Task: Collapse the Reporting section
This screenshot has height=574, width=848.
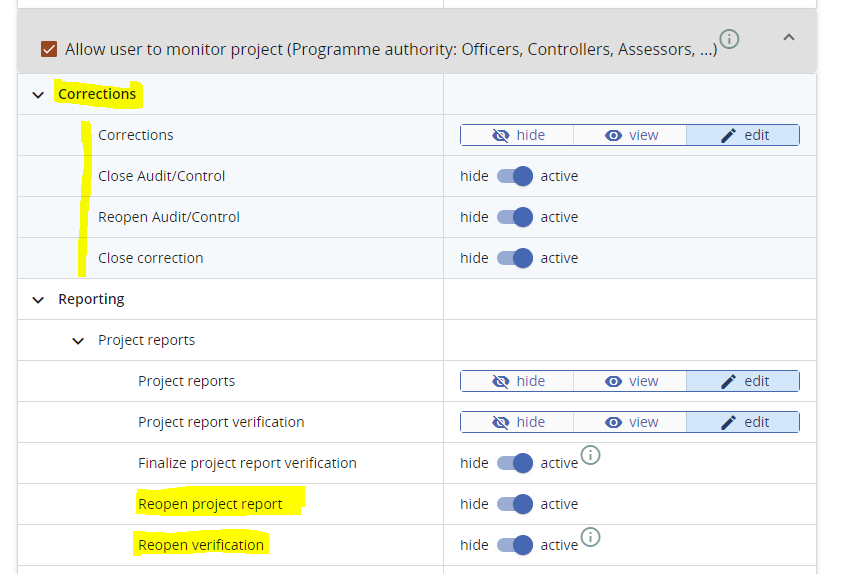Action: coord(39,299)
